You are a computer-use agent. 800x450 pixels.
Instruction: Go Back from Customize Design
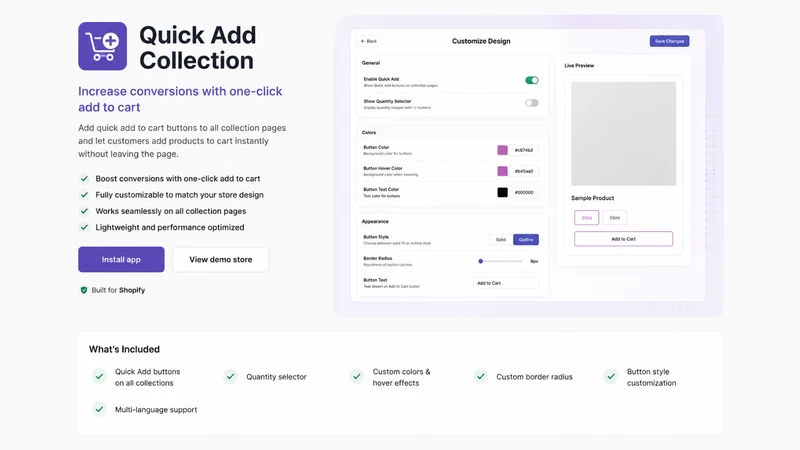click(369, 41)
